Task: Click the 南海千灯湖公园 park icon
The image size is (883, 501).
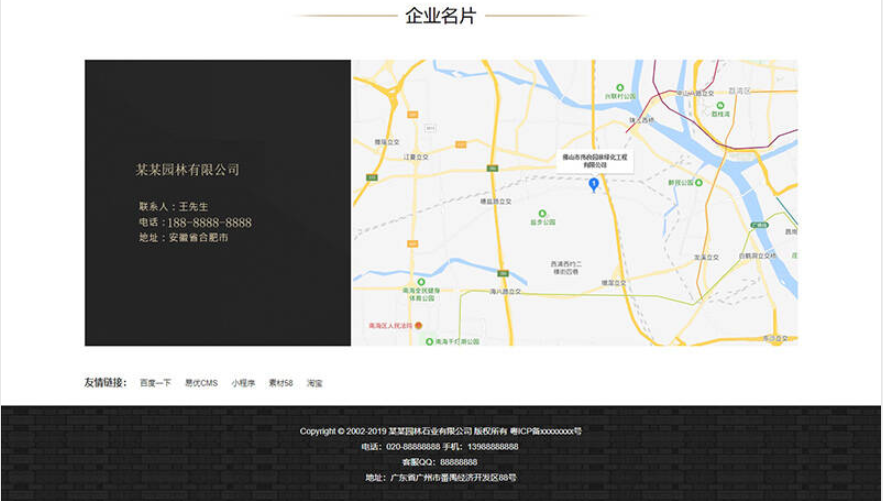Action: pyautogui.click(x=431, y=341)
